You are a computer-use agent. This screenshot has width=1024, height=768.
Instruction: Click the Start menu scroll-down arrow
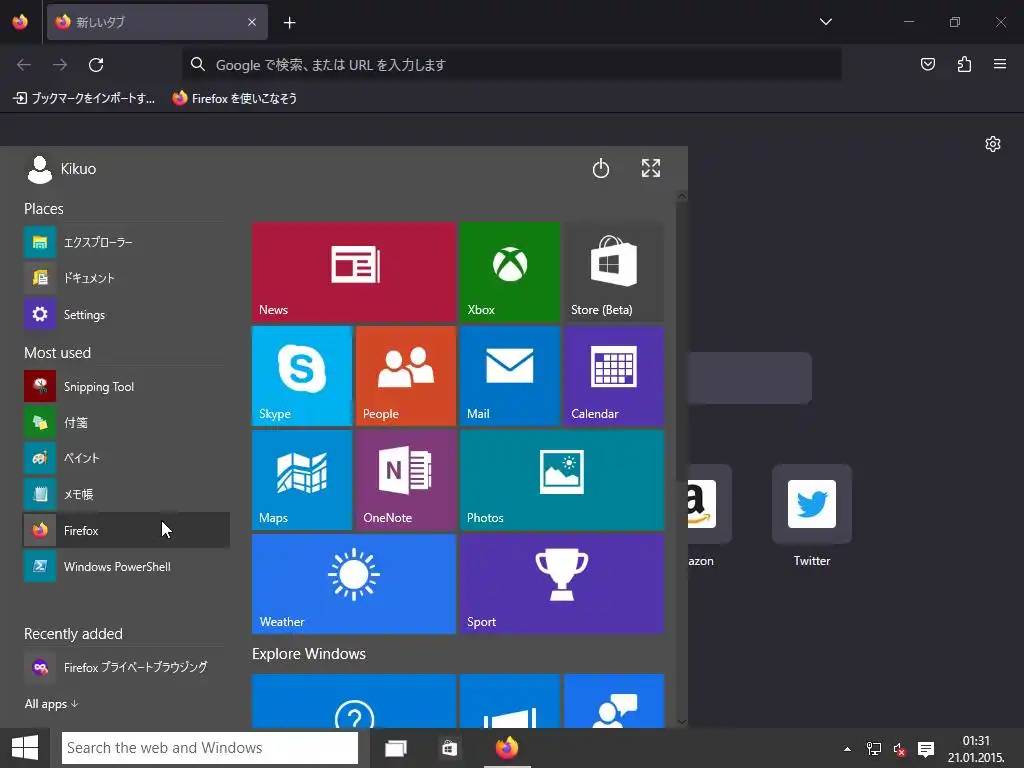[682, 722]
